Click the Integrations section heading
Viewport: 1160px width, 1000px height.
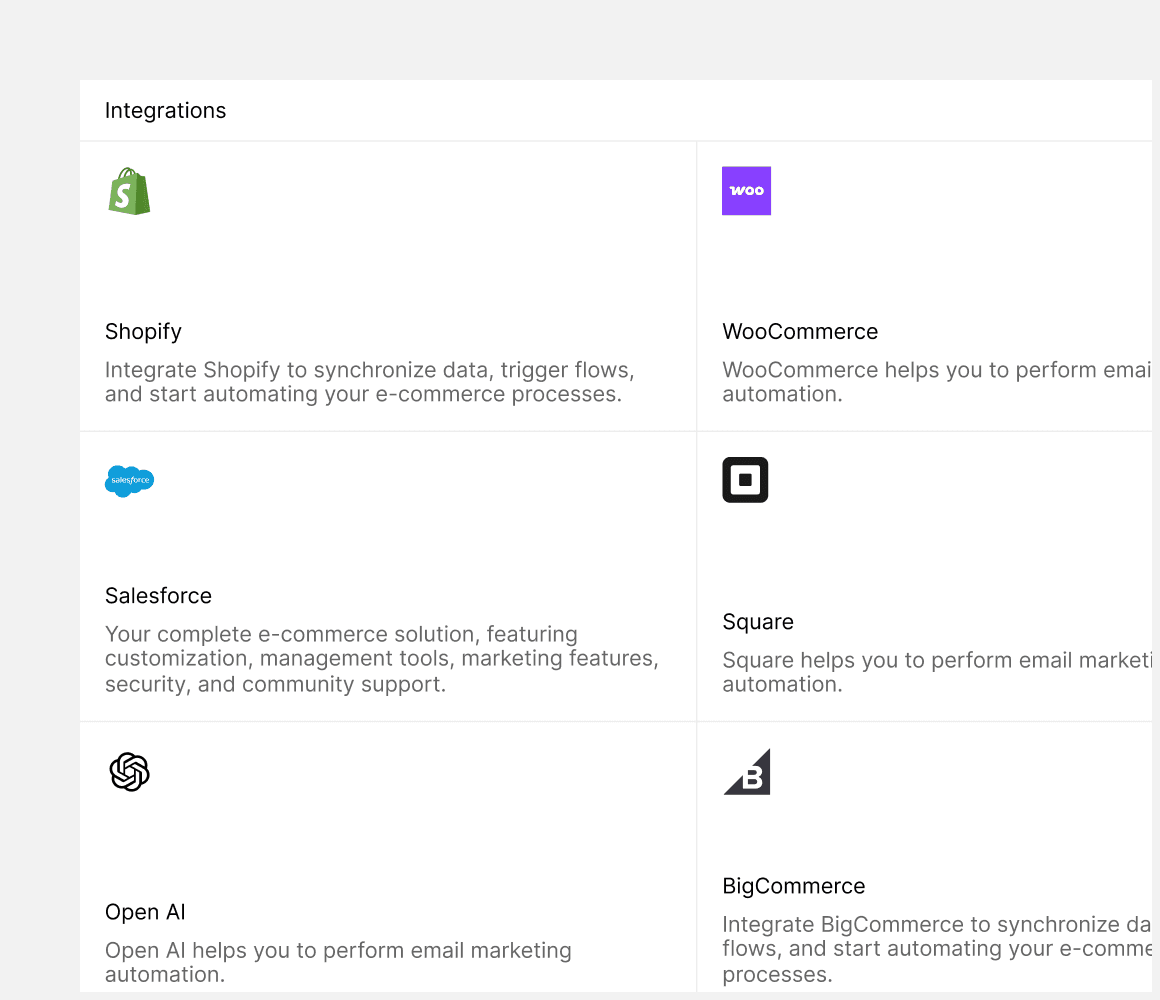coord(165,110)
